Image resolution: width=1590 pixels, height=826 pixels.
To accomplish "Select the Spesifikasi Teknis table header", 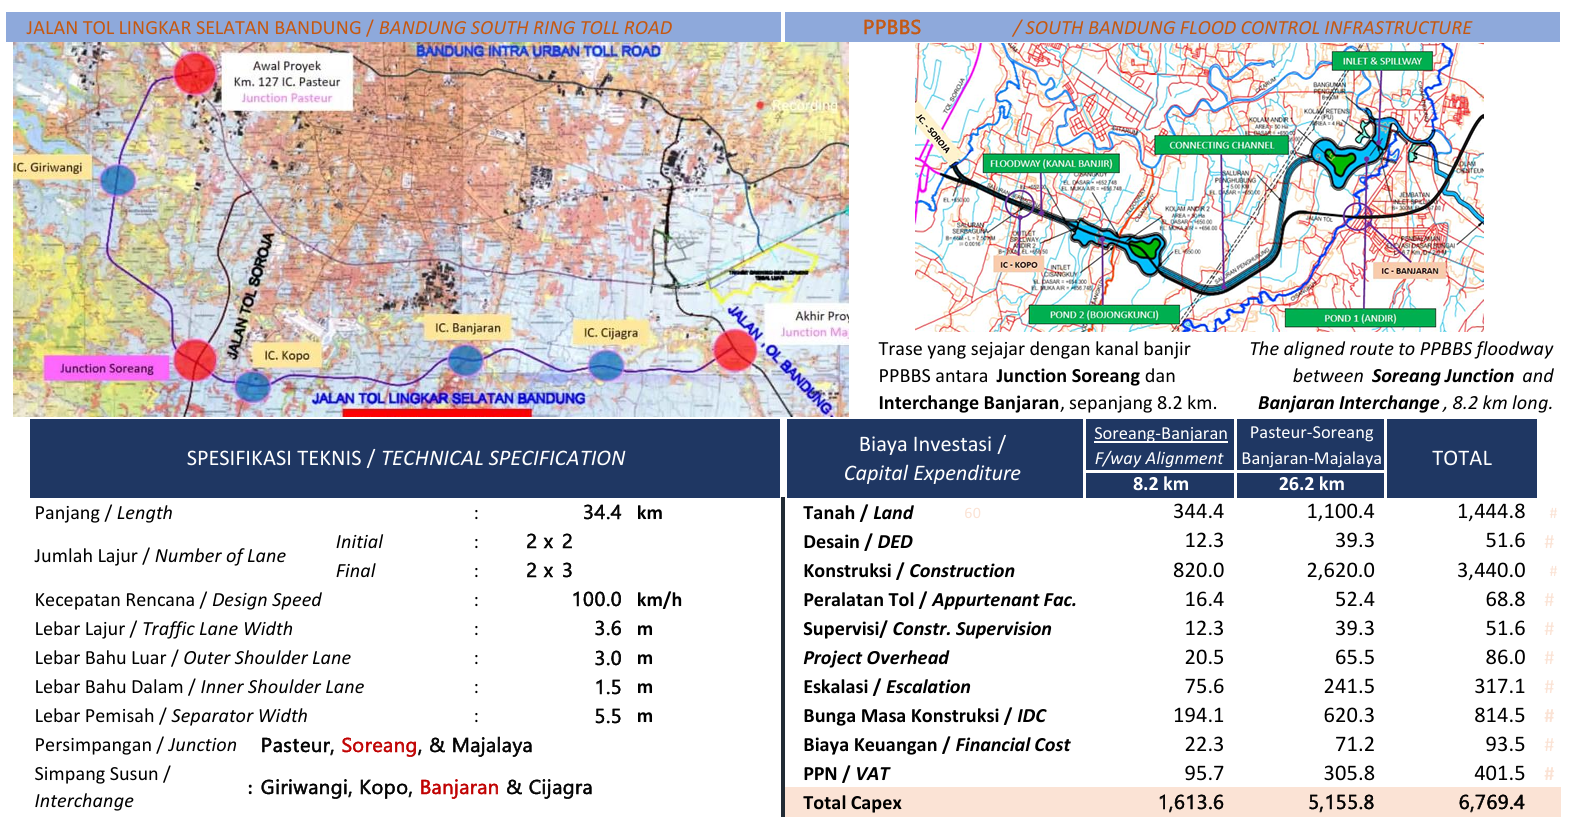I will click(405, 458).
